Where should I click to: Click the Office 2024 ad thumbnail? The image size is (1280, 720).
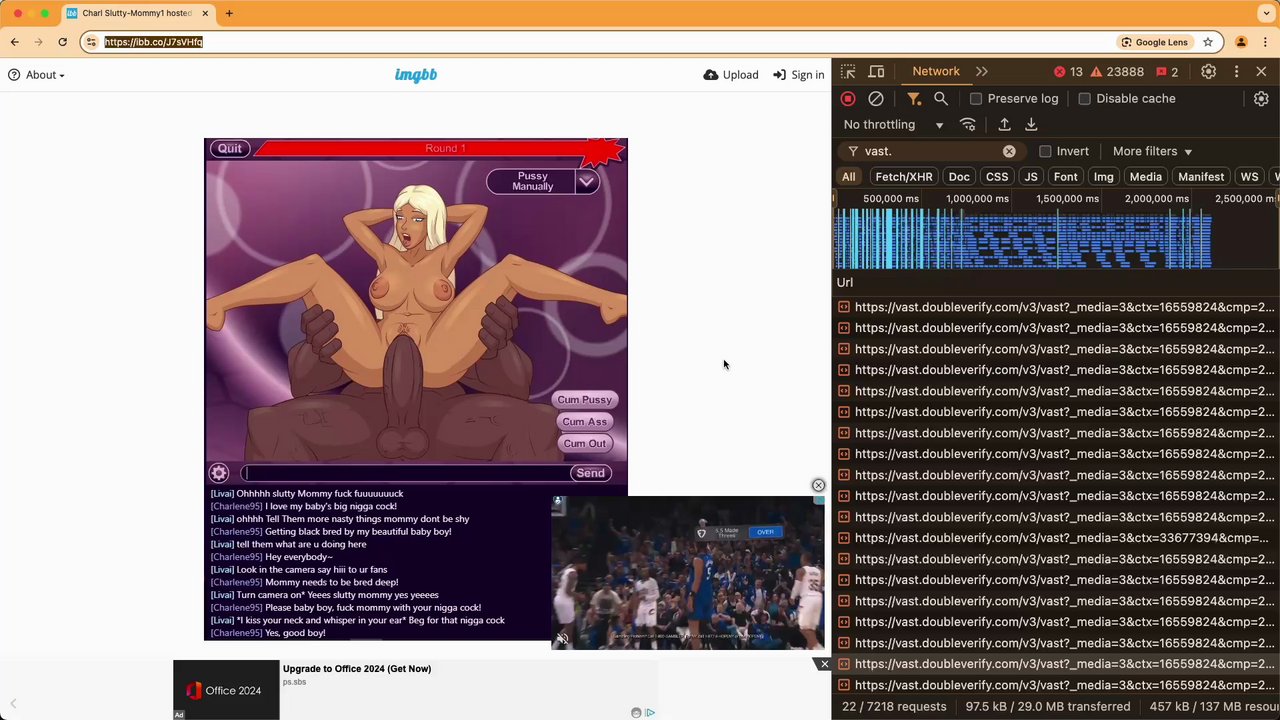tap(226, 690)
